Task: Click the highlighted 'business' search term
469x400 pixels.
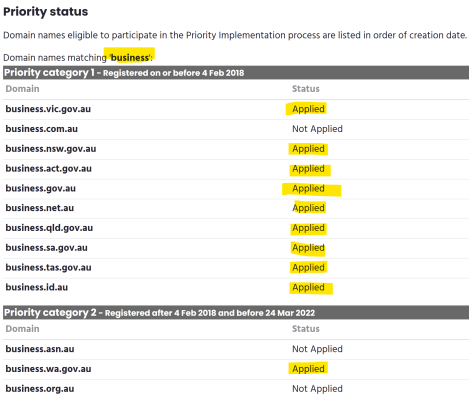Action: point(130,58)
